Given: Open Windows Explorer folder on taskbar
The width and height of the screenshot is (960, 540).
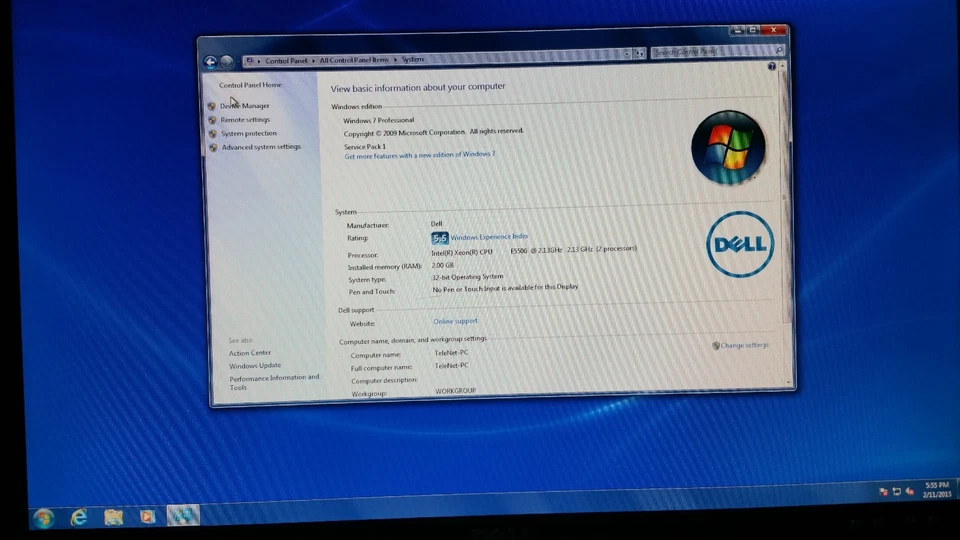Looking at the screenshot, I should (x=113, y=517).
